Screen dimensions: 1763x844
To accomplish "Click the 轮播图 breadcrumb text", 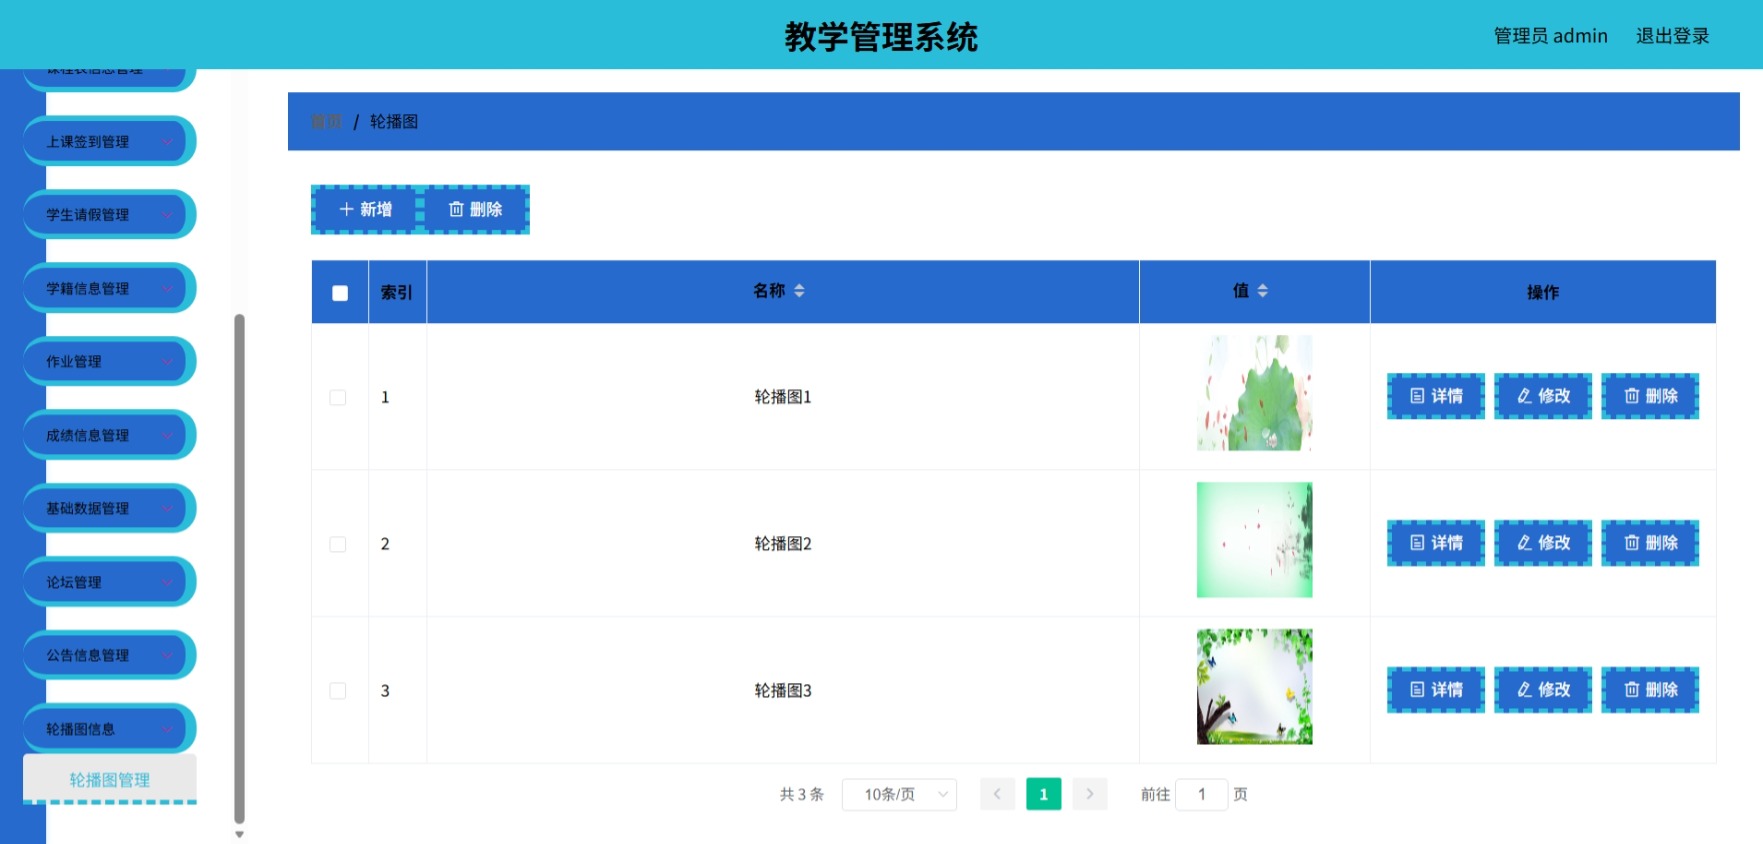I will 394,122.
